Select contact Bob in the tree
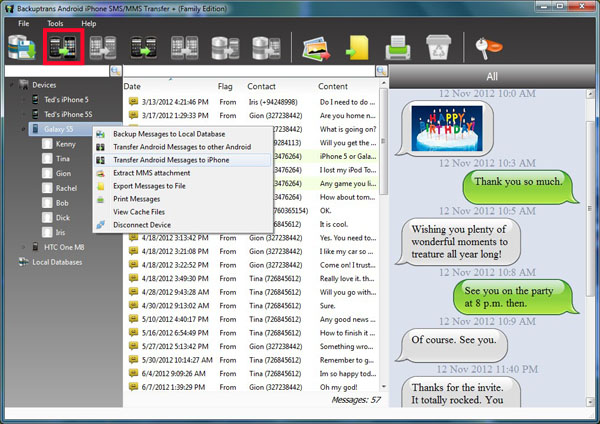 coord(62,203)
